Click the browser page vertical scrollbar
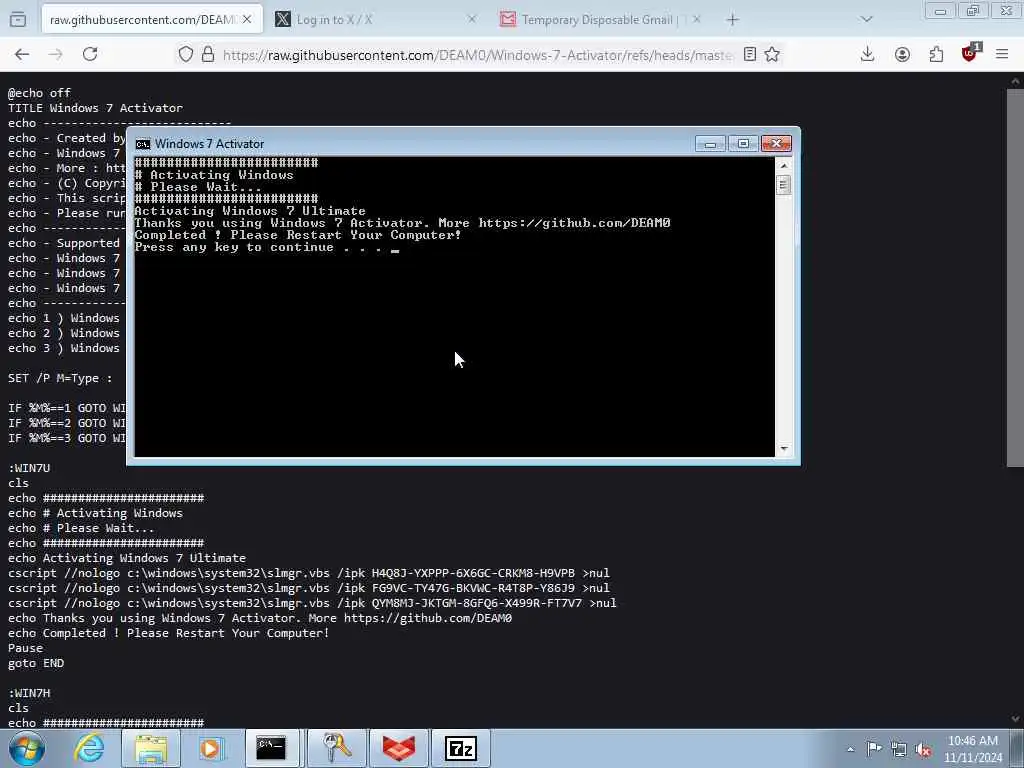This screenshot has width=1024, height=768. 1015,278
